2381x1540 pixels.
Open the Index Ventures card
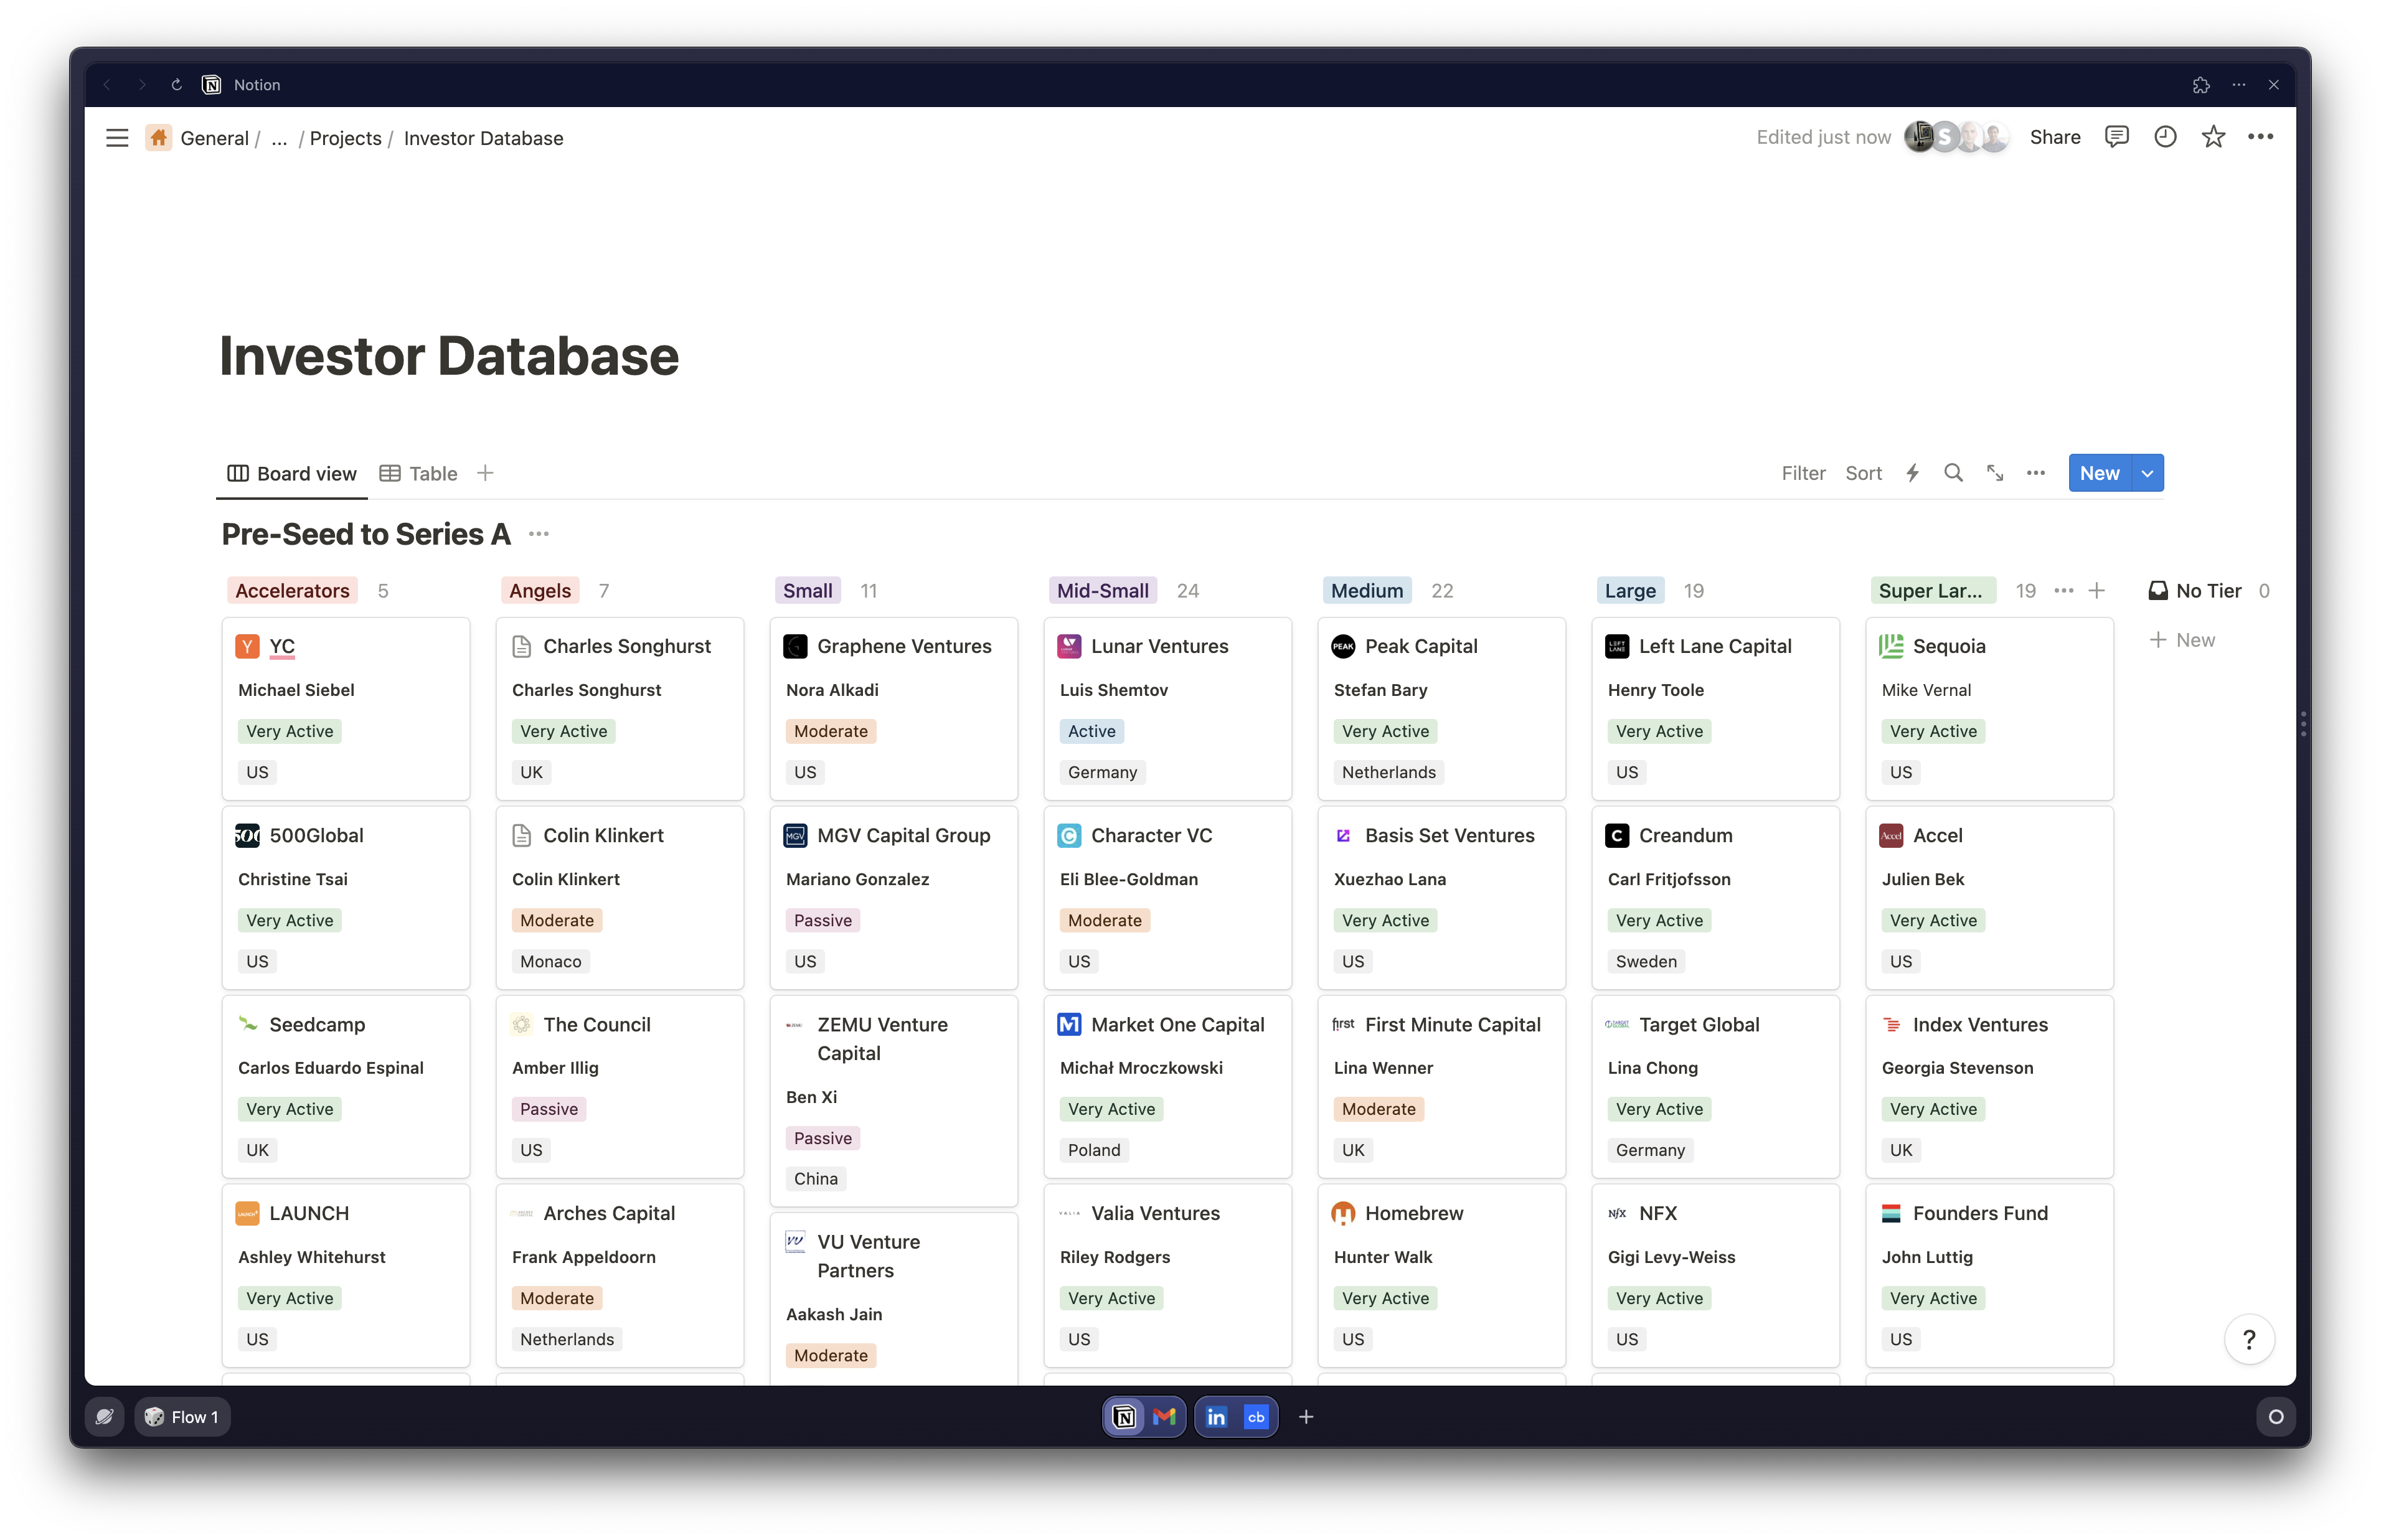point(1989,1086)
